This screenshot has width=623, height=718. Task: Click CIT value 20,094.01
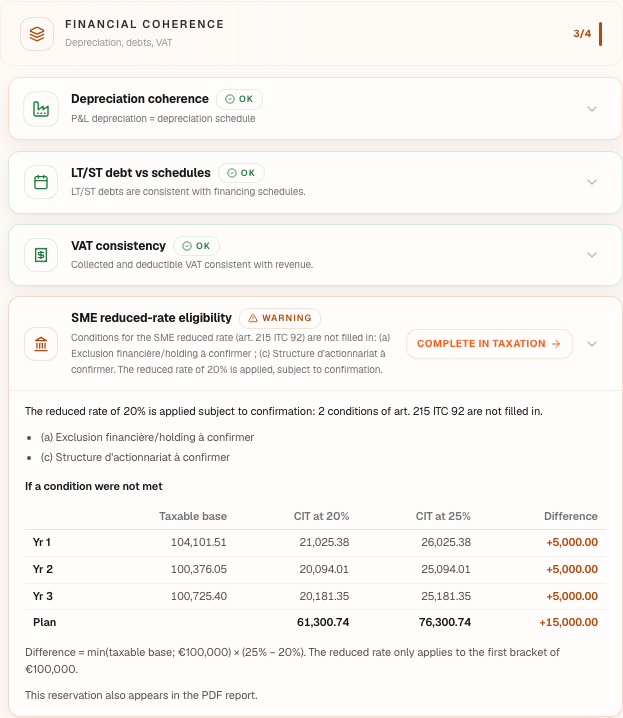tap(324, 570)
